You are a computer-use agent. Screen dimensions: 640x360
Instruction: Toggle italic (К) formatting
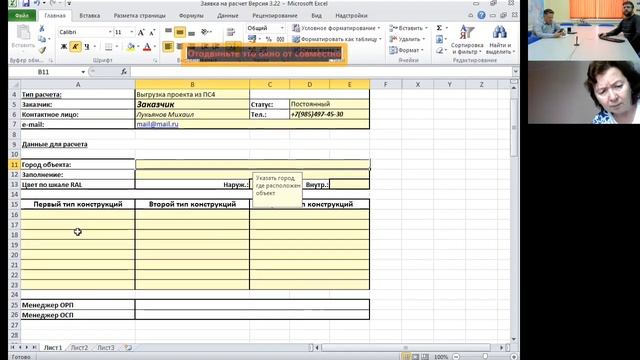coord(75,47)
